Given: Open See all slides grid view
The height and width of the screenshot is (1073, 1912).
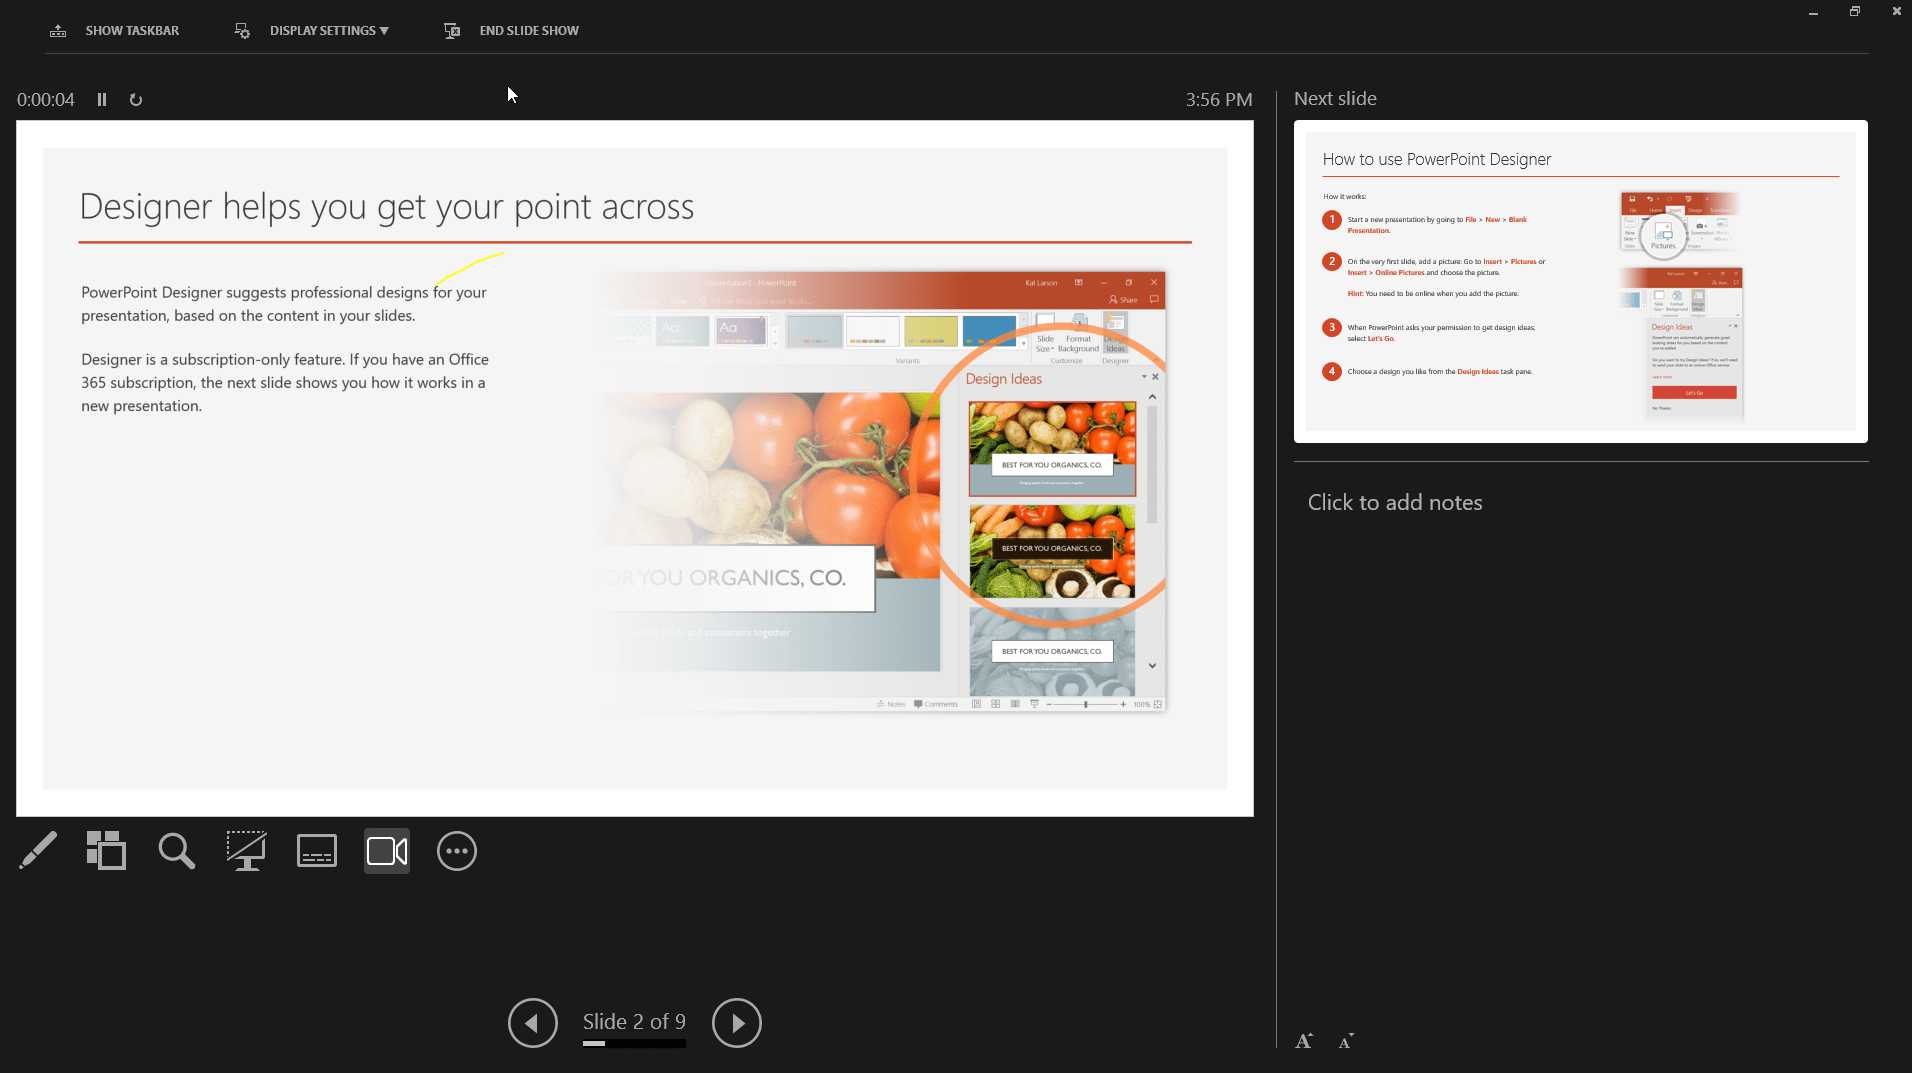Looking at the screenshot, I should click(106, 851).
